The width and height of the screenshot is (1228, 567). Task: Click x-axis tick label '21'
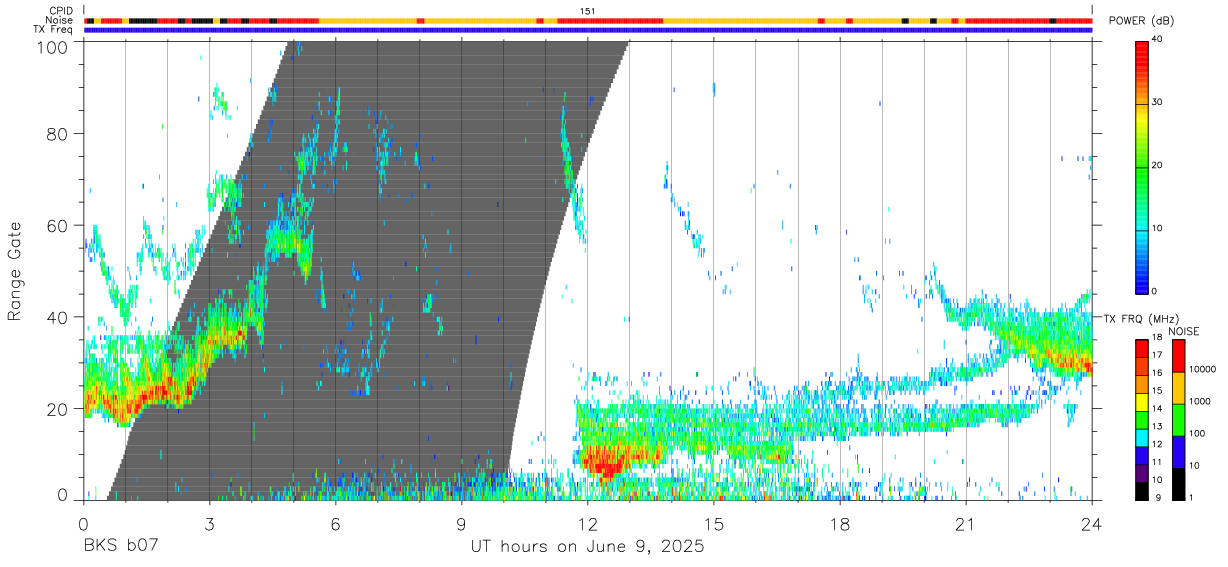(966, 524)
